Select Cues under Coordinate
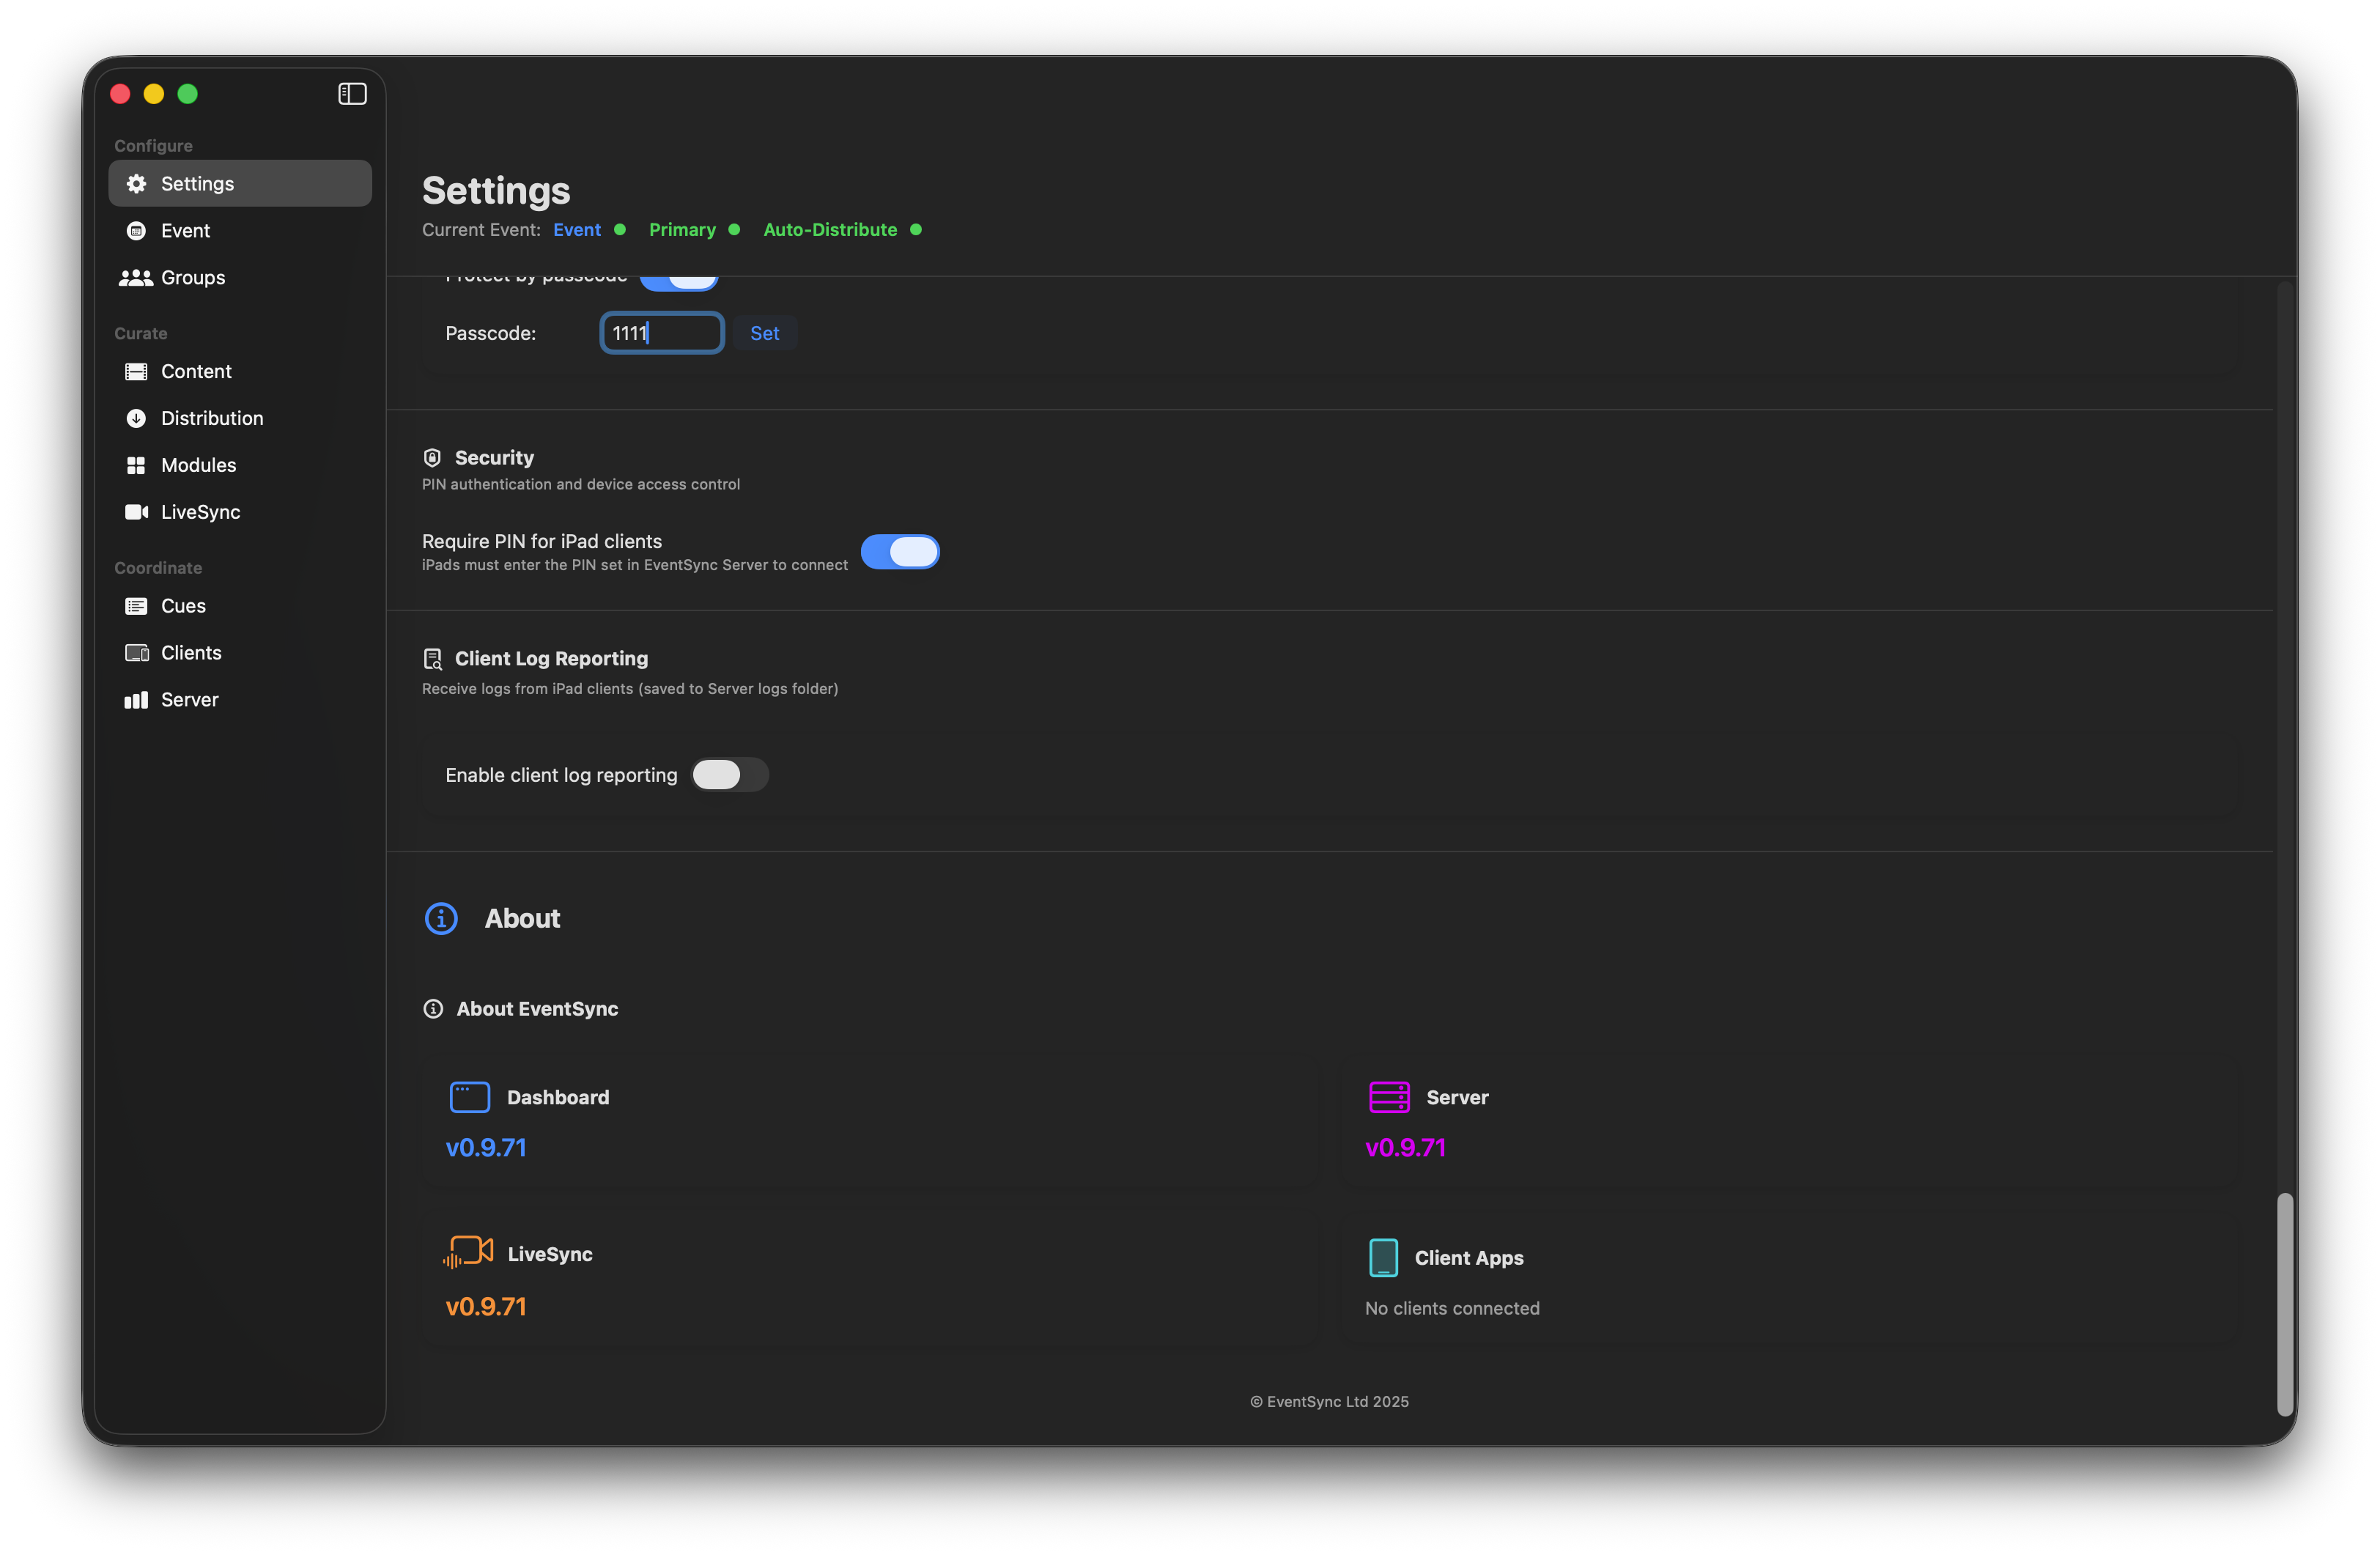The height and width of the screenshot is (1555, 2380). (x=240, y=606)
